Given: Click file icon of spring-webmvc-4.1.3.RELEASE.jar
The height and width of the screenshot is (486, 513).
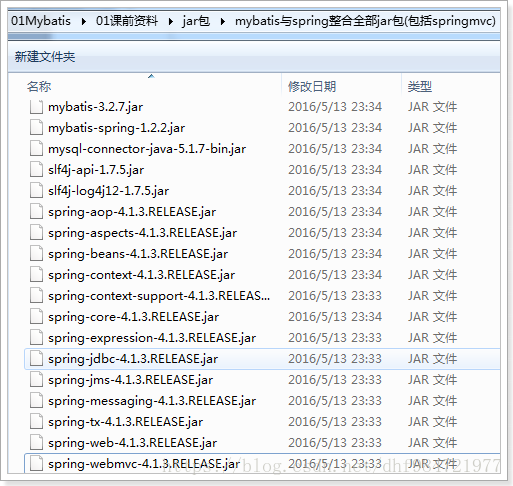Looking at the screenshot, I should coord(36,464).
